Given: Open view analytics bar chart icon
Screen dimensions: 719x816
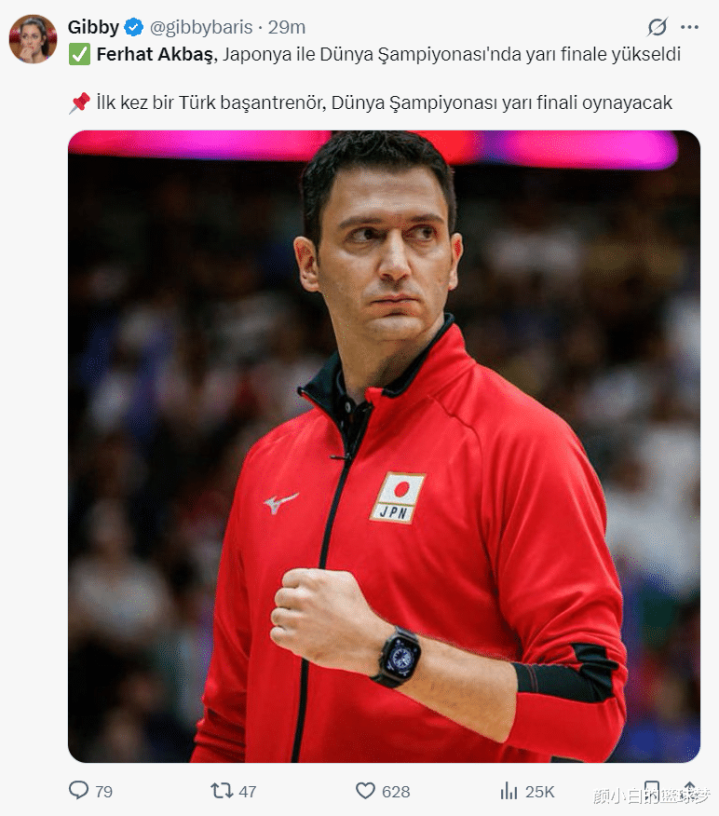Looking at the screenshot, I should click(x=509, y=791).
